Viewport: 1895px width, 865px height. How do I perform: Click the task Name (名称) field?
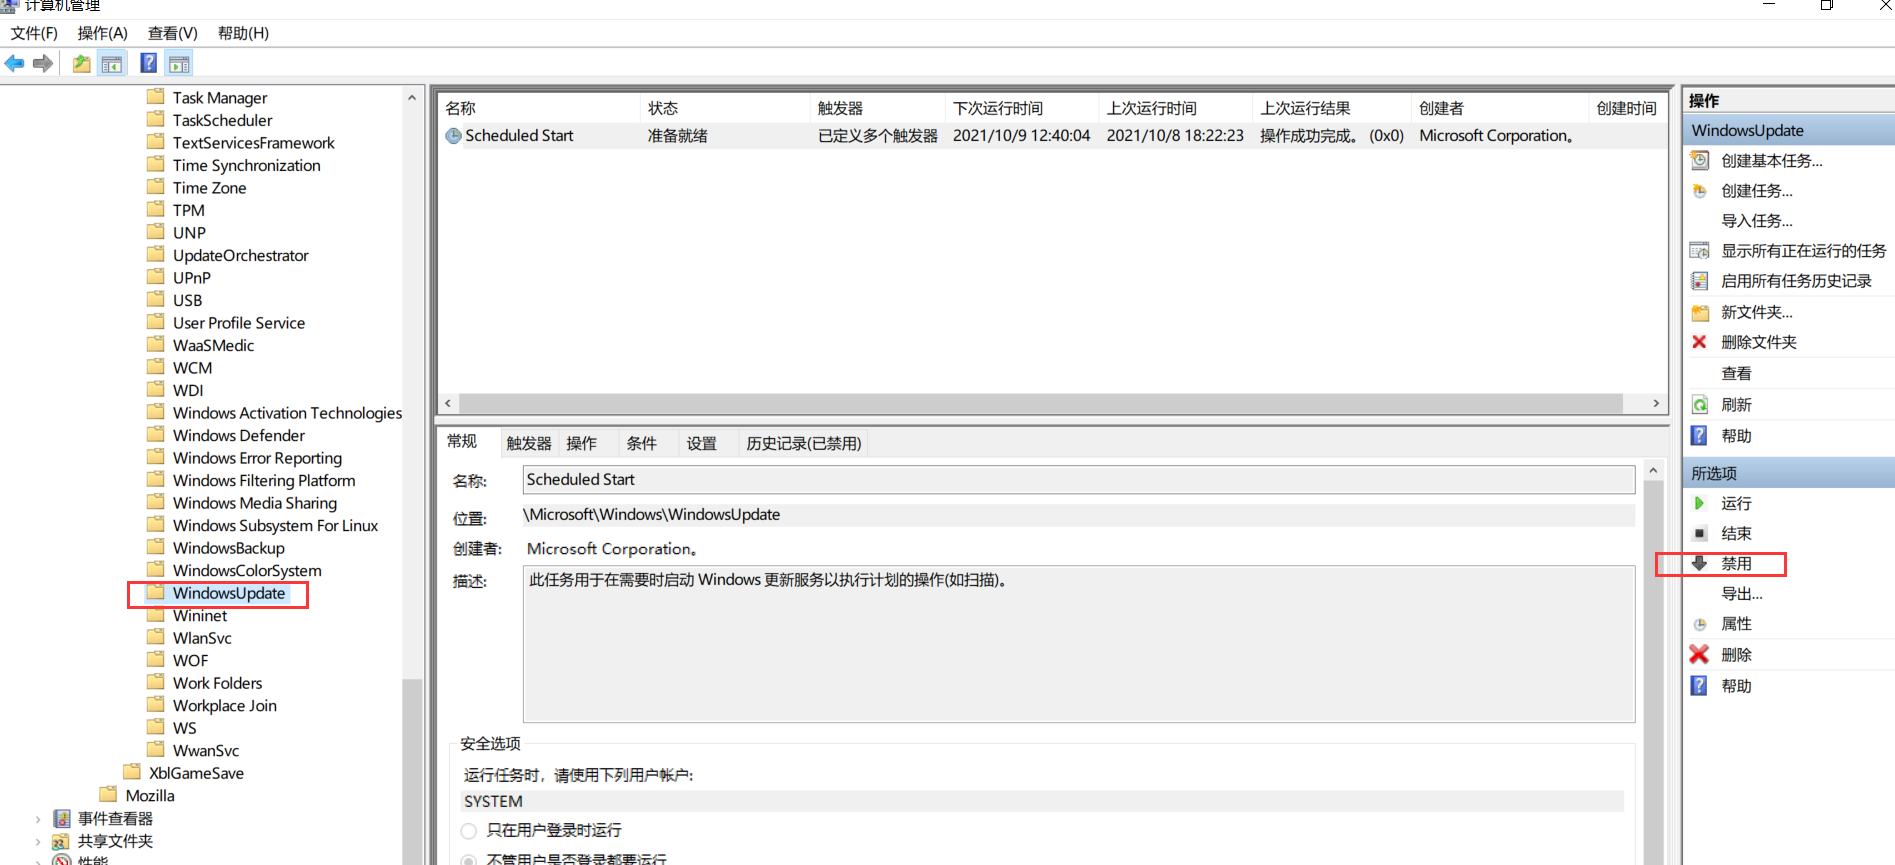[x=1079, y=480]
